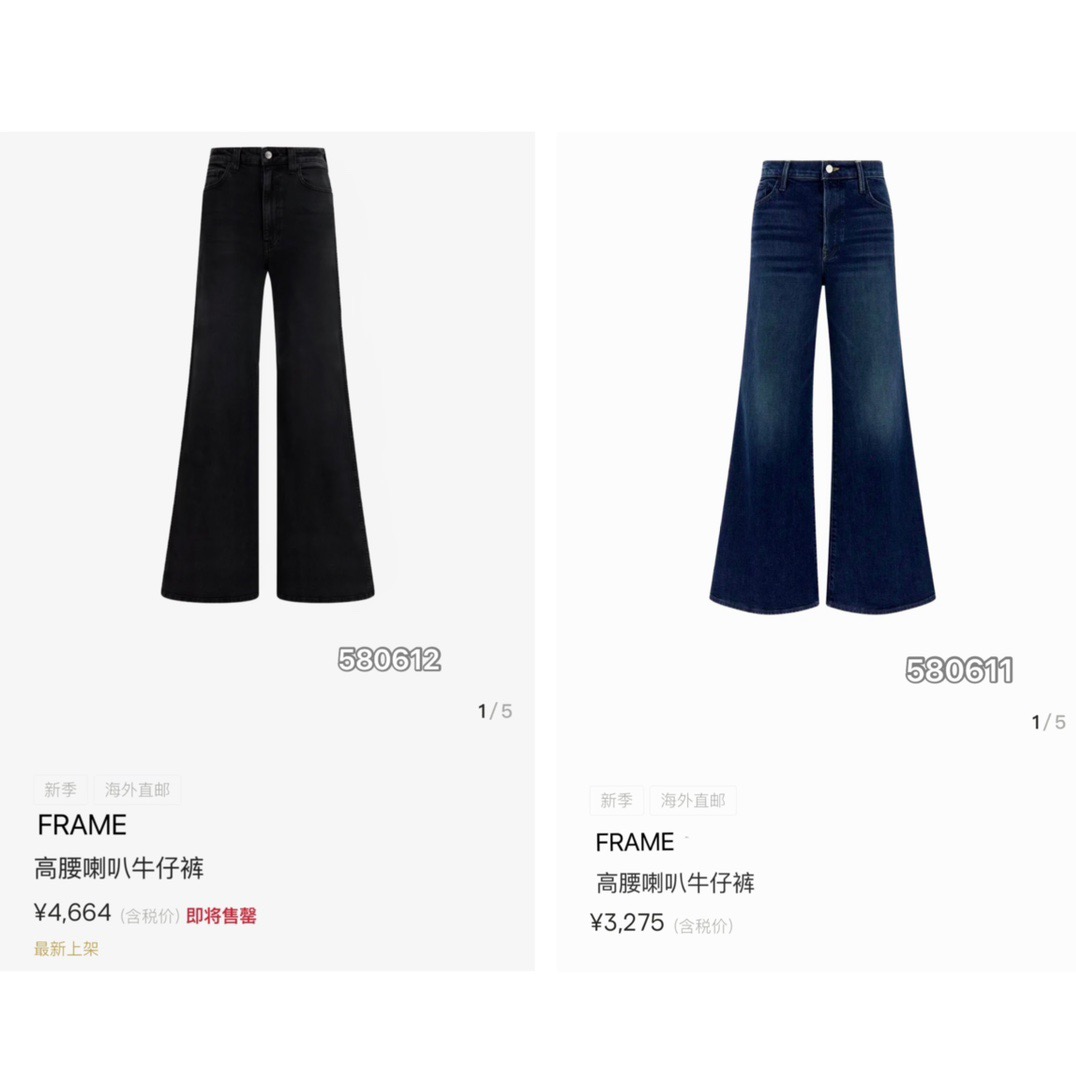This screenshot has width=1076, height=1076.
Task: Click the ¥4,664 price
Action: (73, 913)
